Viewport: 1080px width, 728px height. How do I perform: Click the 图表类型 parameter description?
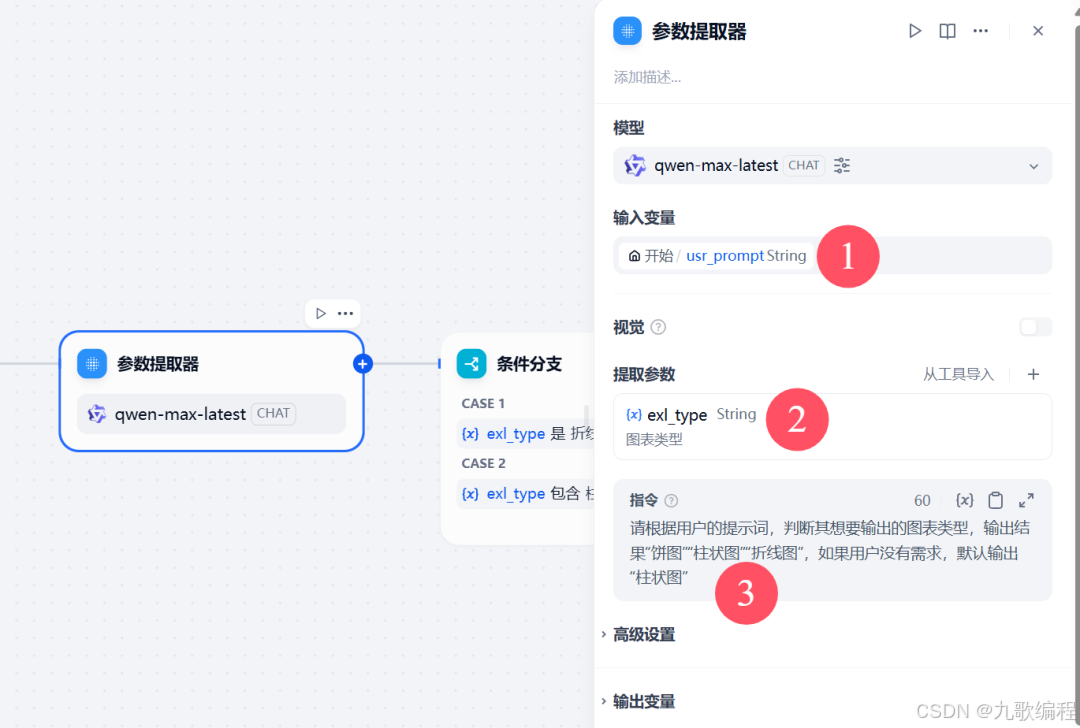654,439
